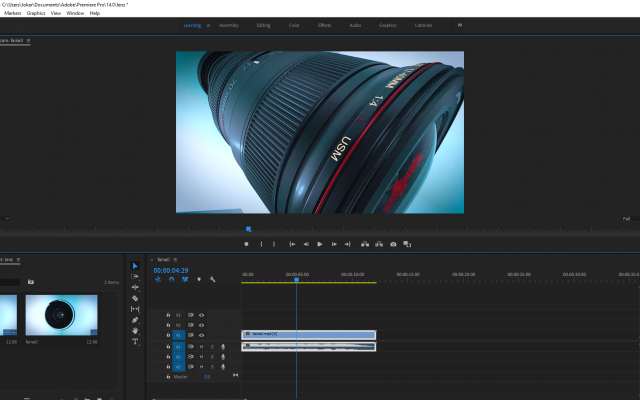Toggle track output eye for middle video track

(201, 325)
